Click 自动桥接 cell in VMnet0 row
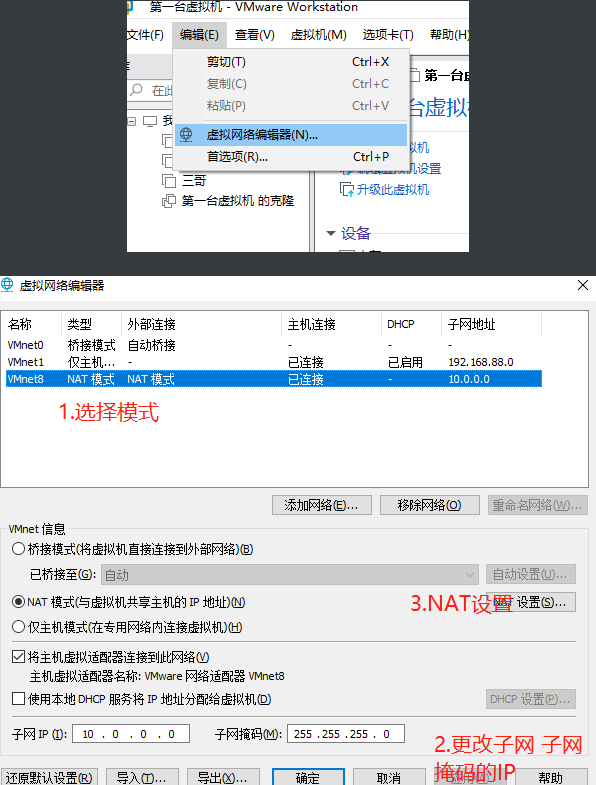The height and width of the screenshot is (785, 596). [152, 345]
